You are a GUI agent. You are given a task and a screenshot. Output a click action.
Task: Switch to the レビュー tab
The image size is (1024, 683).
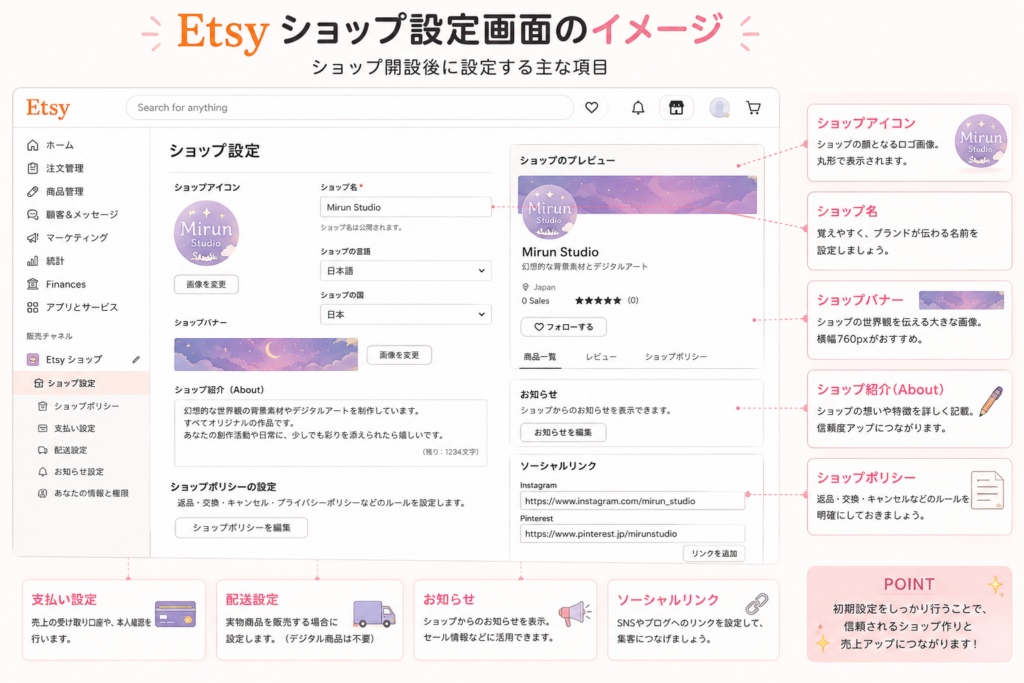[601, 357]
